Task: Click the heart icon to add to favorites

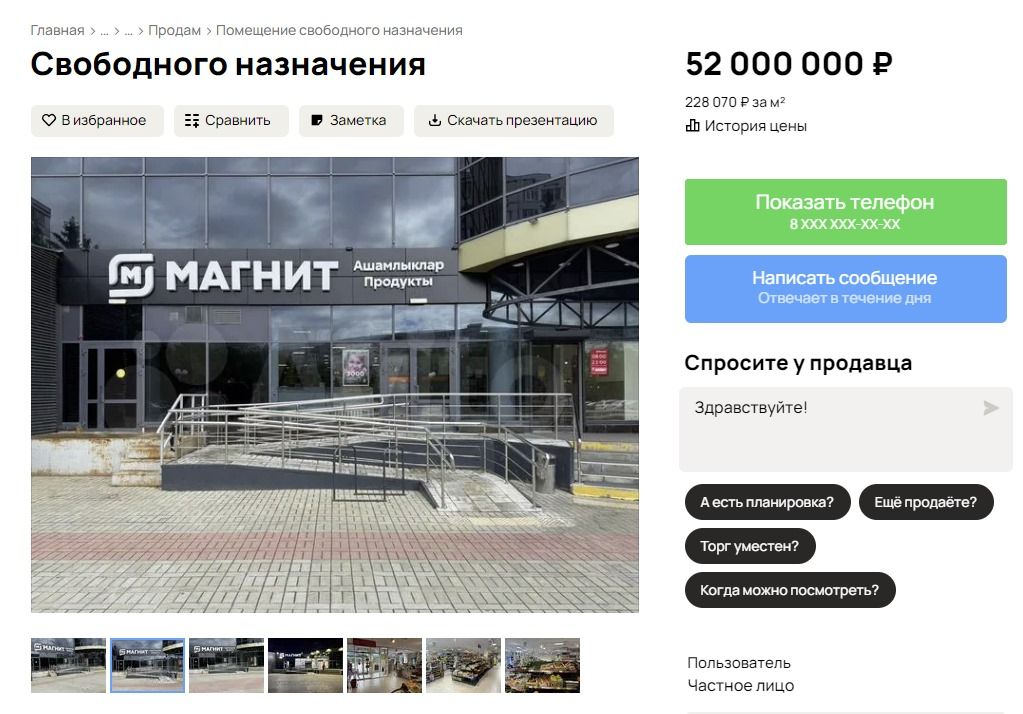Action: [48, 120]
